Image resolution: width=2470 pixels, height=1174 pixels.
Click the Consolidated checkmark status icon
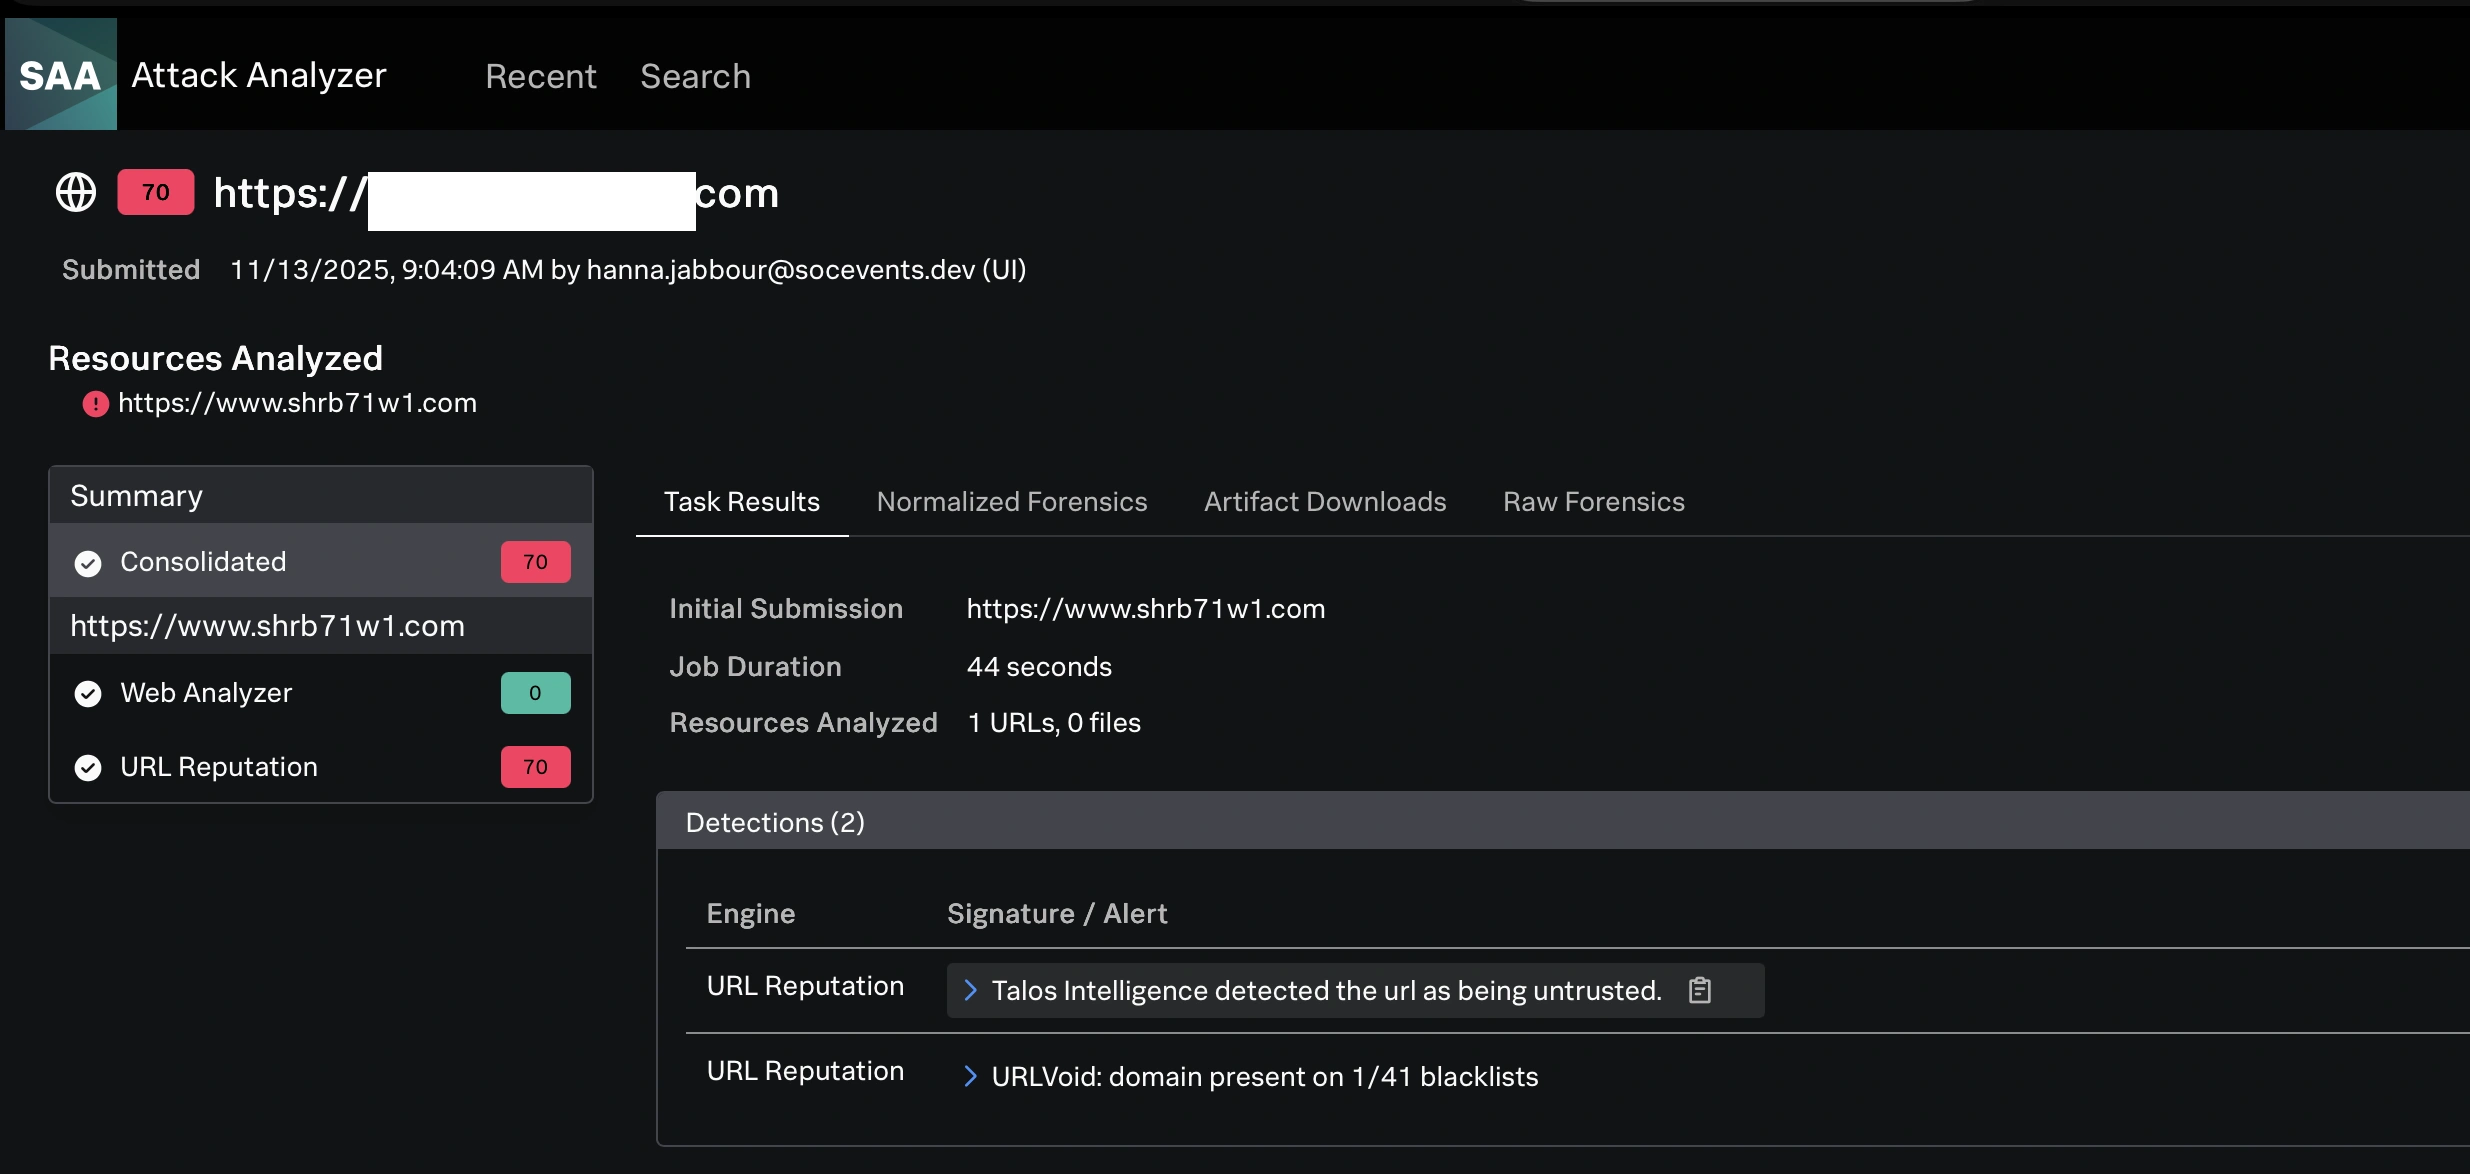coord(88,563)
